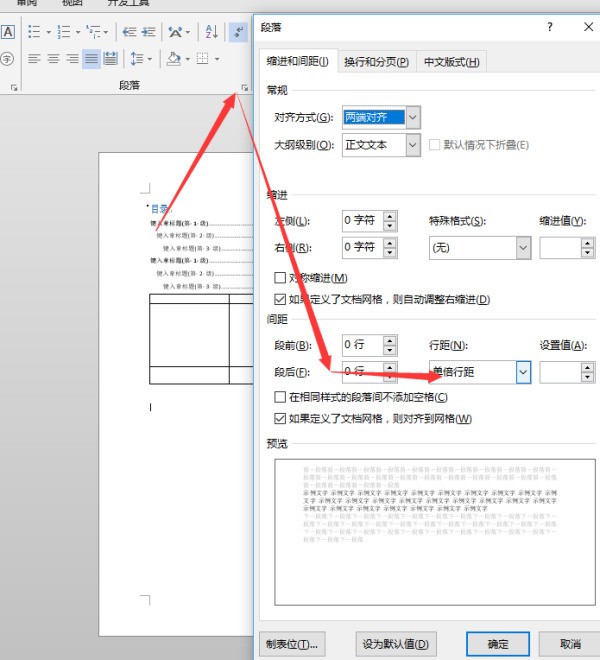Click 设为默认值 set as default button

395,644
